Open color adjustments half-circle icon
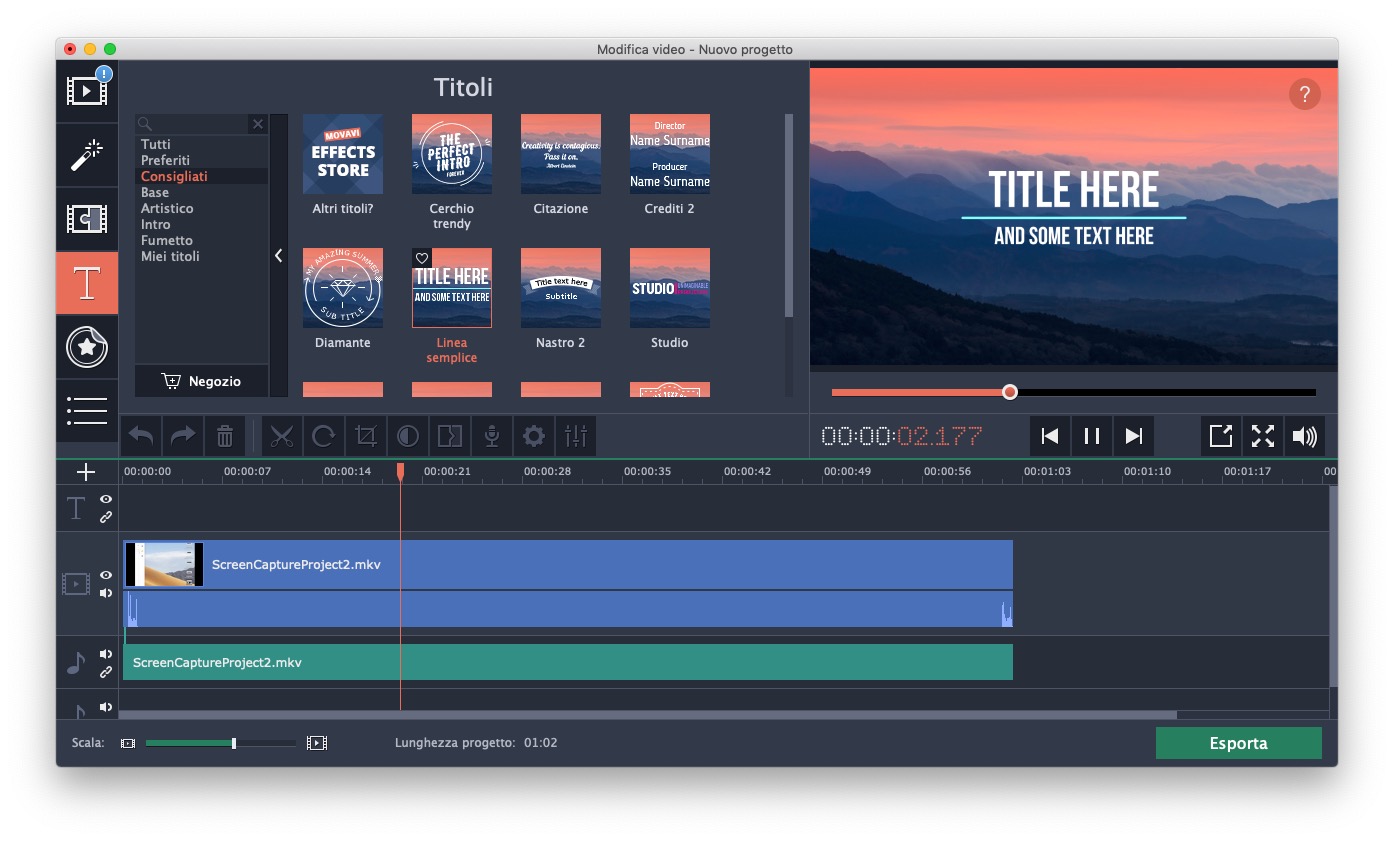Image resolution: width=1394 pixels, height=841 pixels. point(408,436)
